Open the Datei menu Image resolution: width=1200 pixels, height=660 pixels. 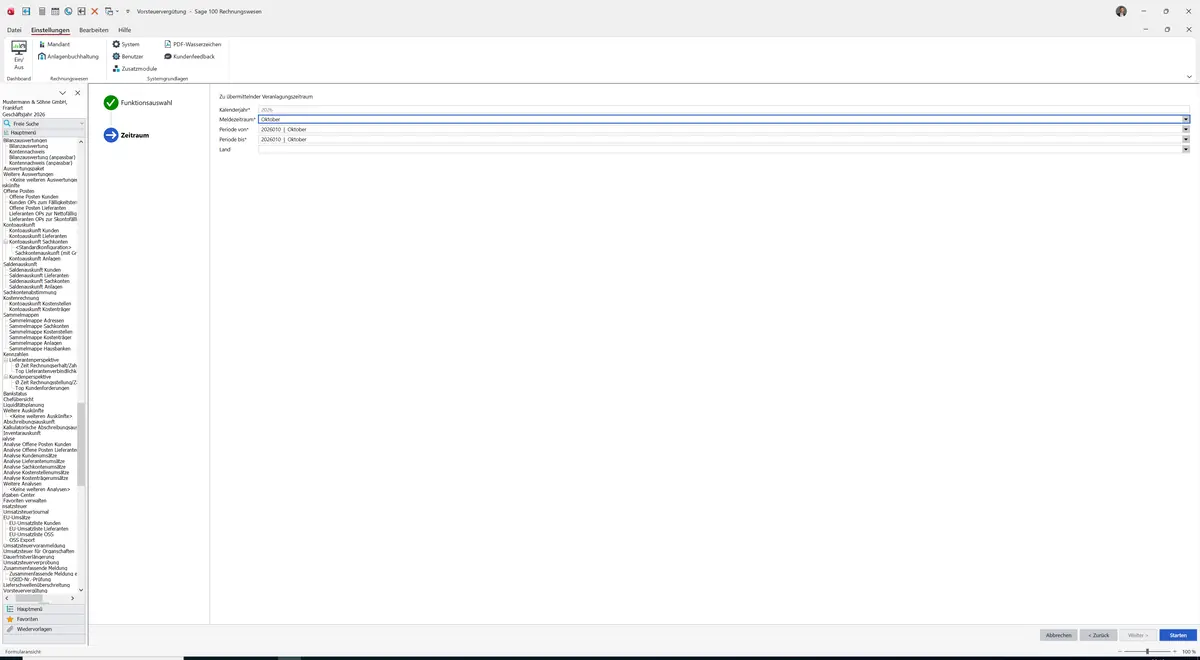[14, 30]
